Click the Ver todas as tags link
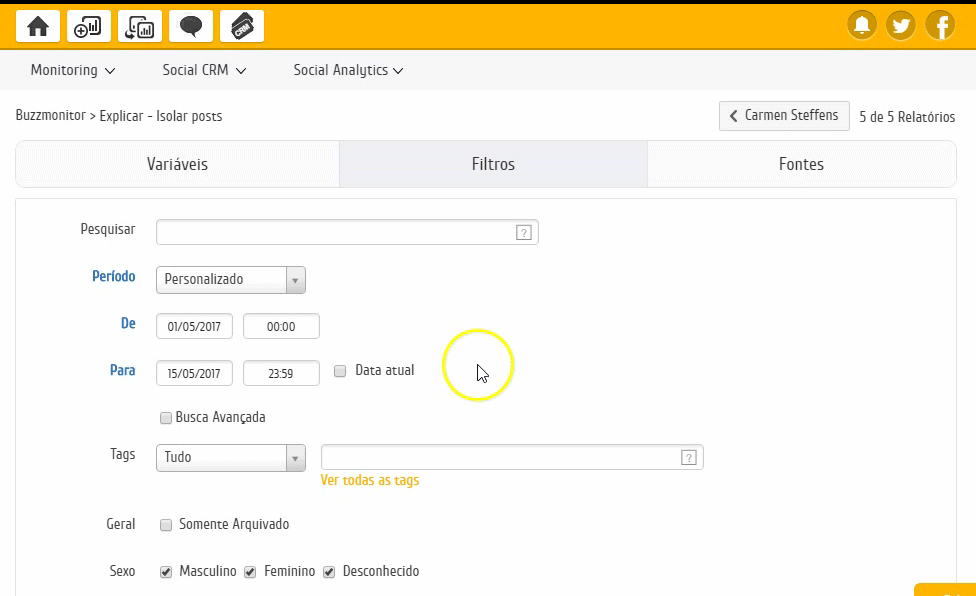976x596 pixels. tap(369, 481)
